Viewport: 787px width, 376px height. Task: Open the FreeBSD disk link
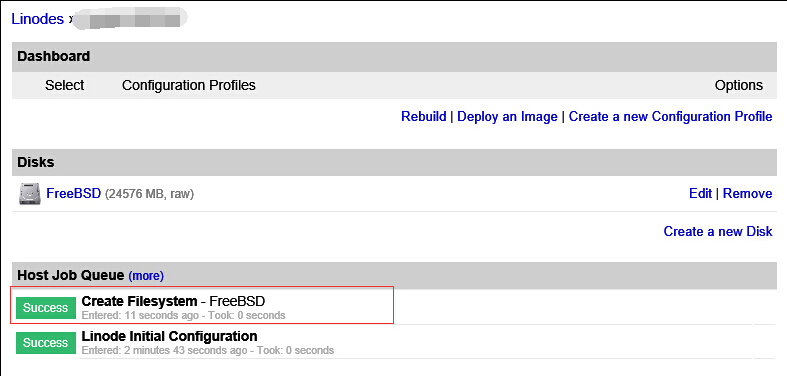(x=74, y=193)
